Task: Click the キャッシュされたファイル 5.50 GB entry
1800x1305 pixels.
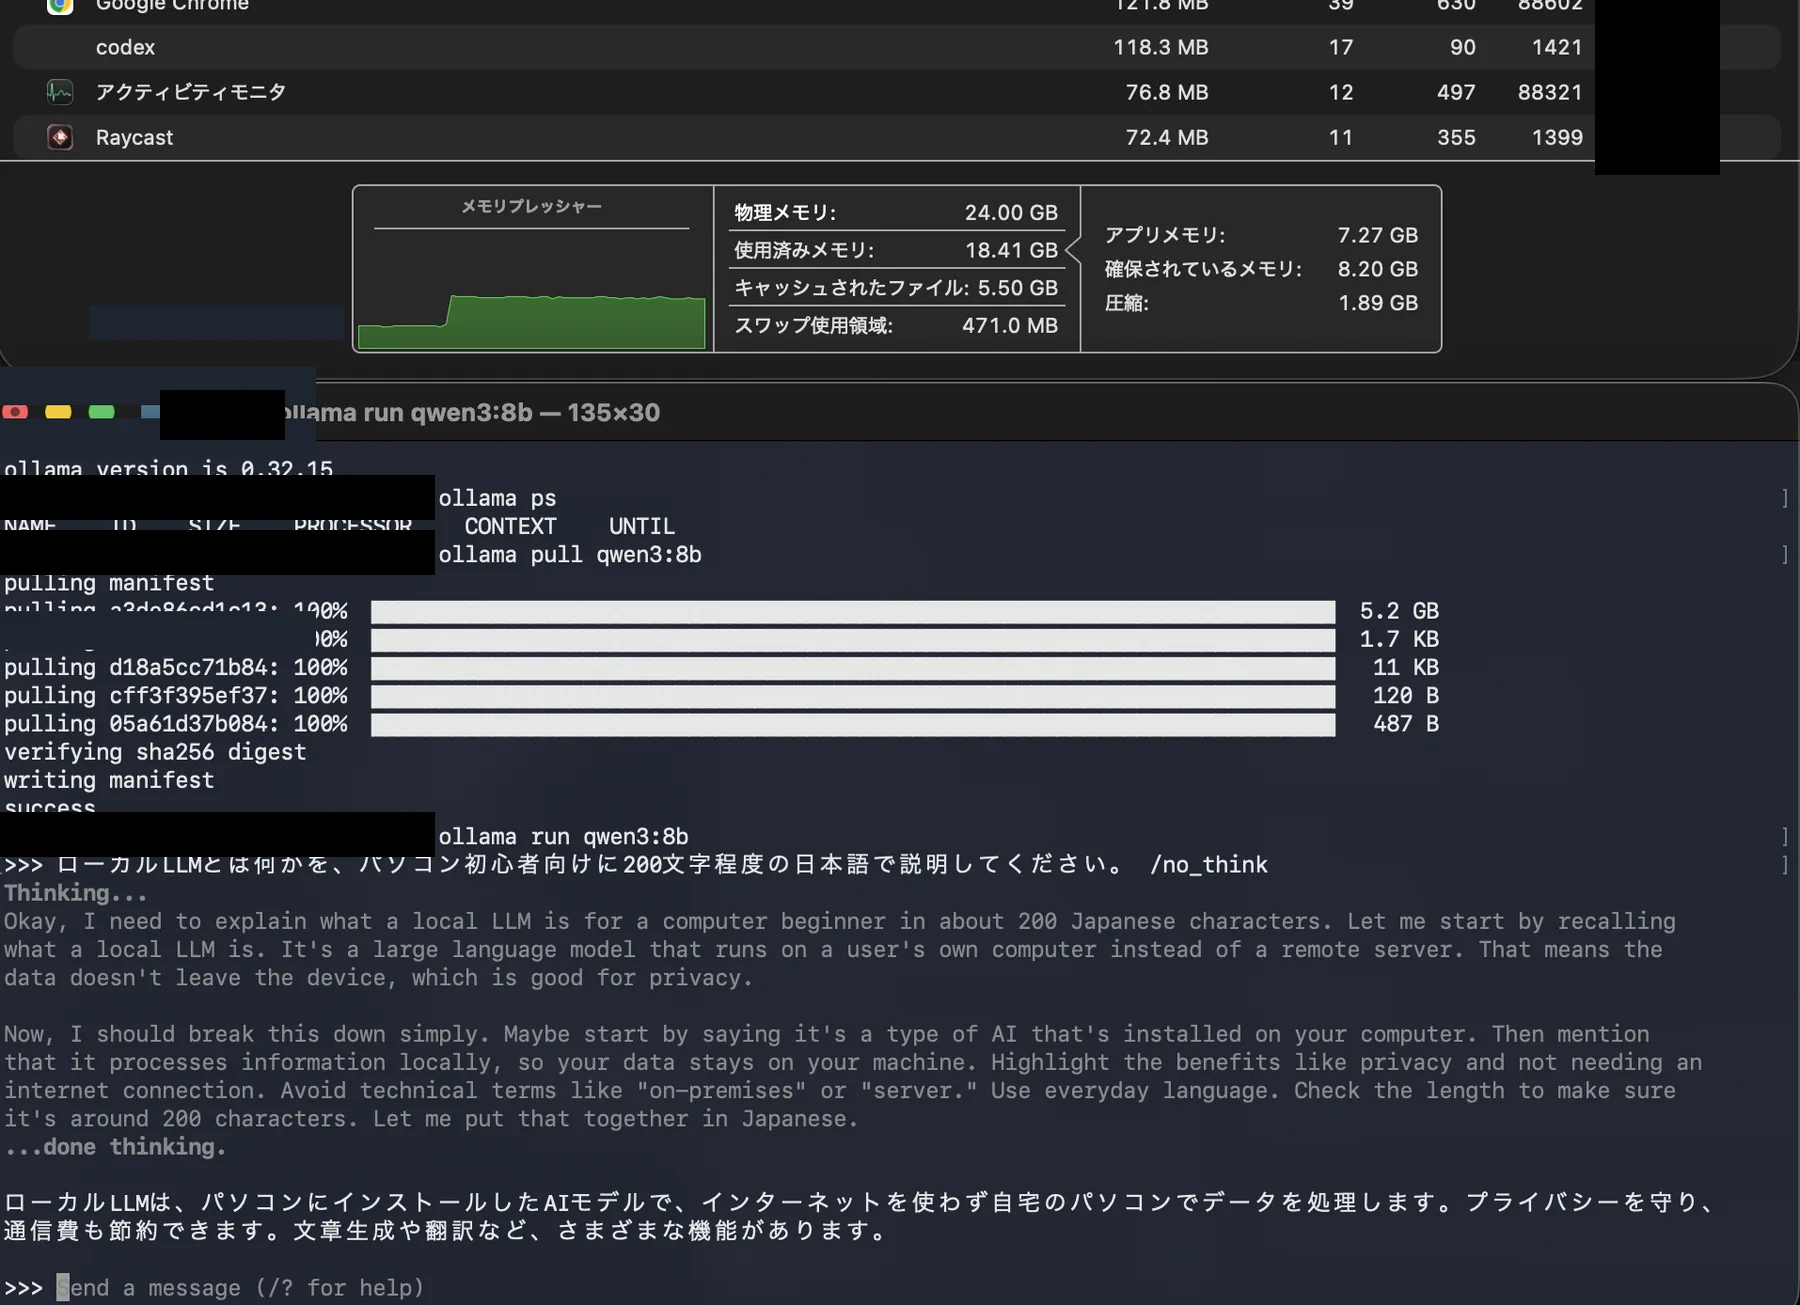Action: [x=895, y=288]
